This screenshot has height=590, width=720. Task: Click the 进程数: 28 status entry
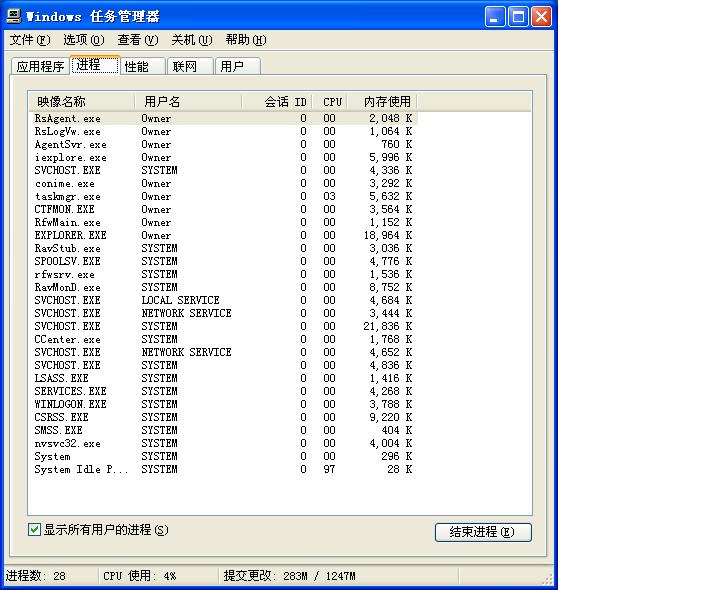tap(35, 576)
